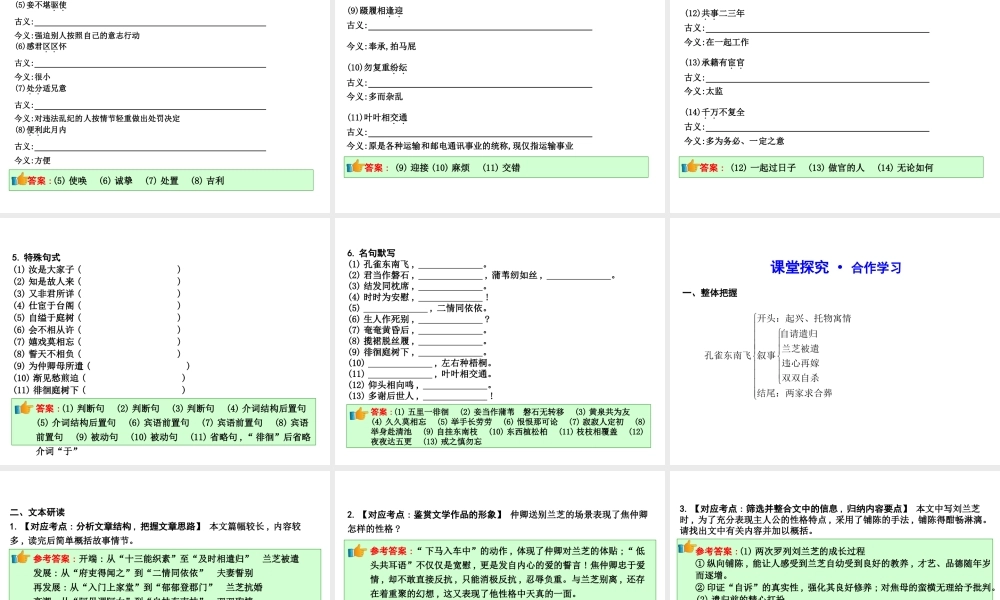Click the diagram root label 孔雀东南飞

(x=727, y=355)
